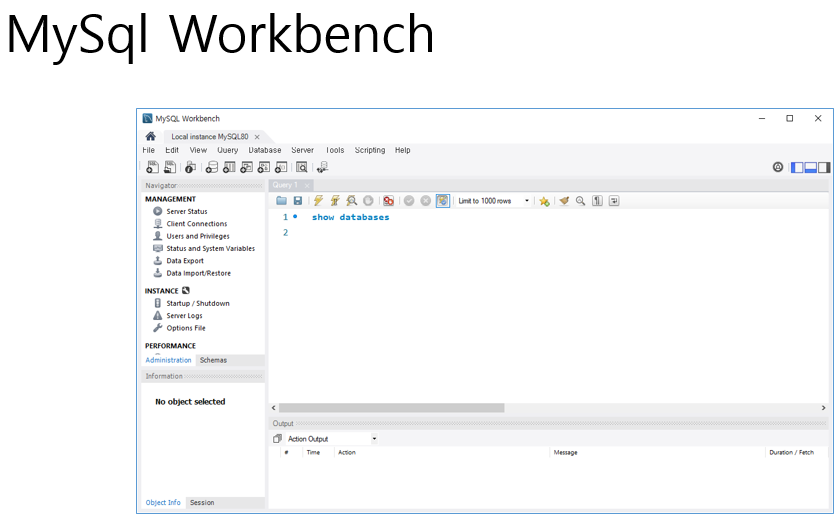Open the Server menu
Image resolution: width=838 pixels, height=517 pixels.
[302, 150]
